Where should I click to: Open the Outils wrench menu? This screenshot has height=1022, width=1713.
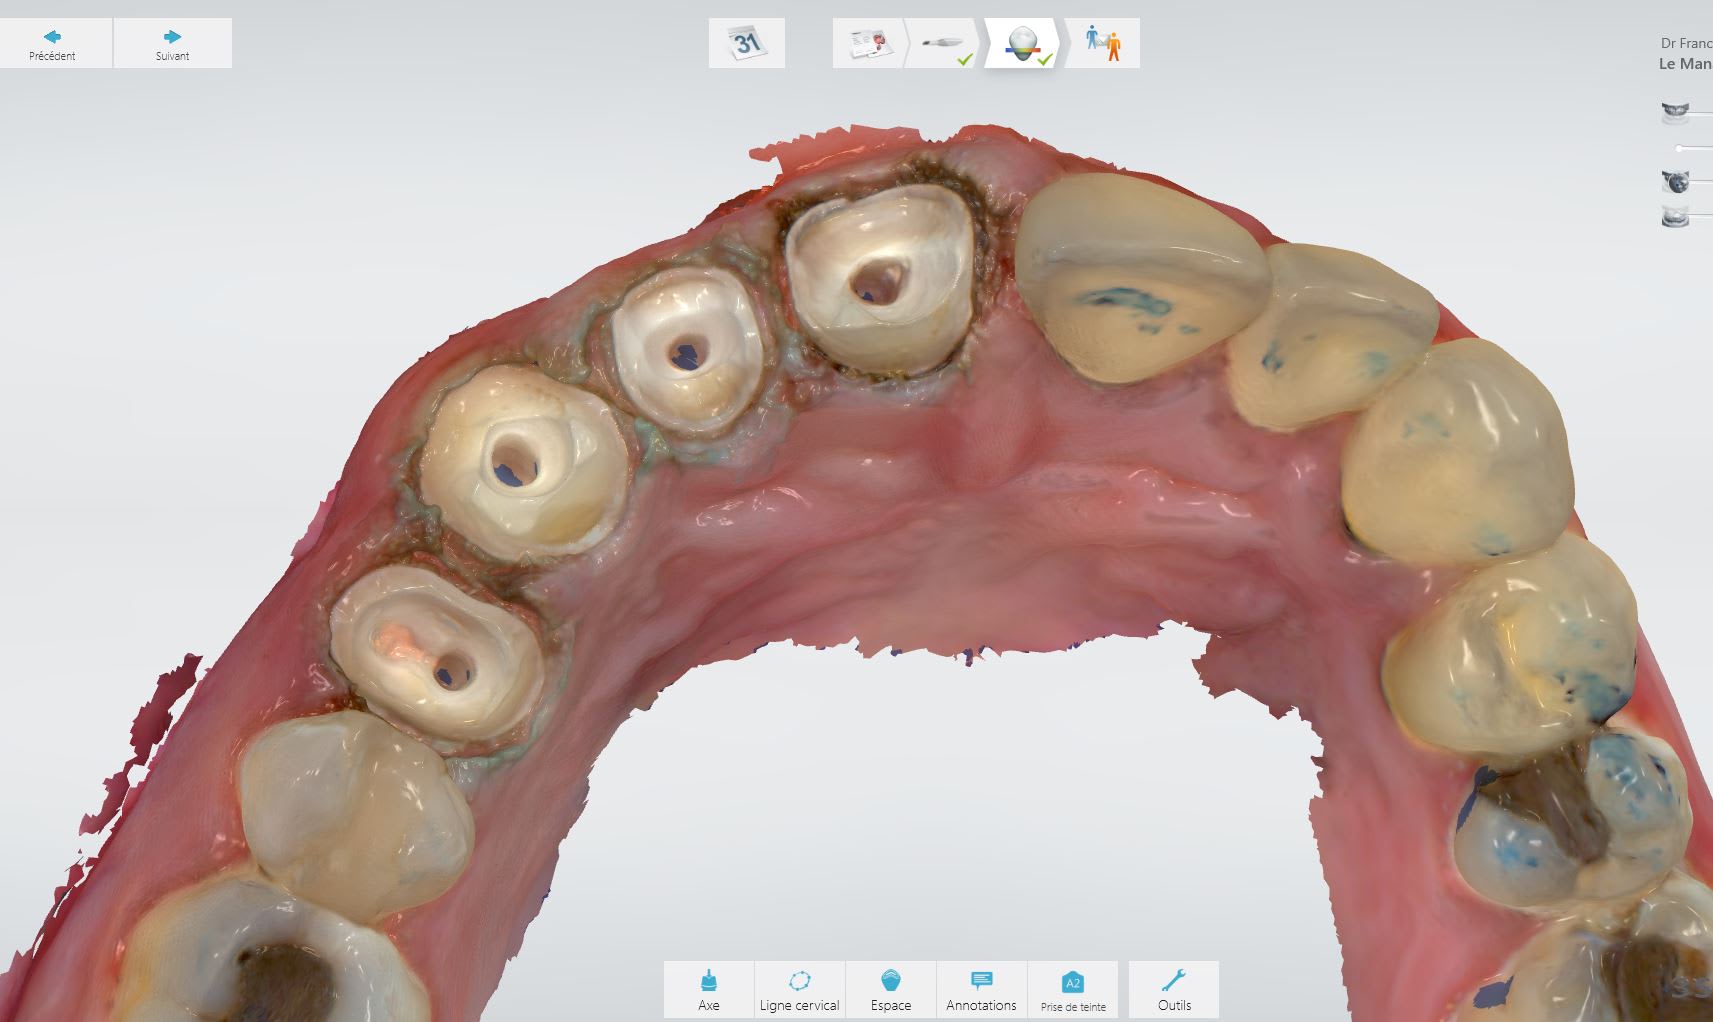click(1174, 990)
